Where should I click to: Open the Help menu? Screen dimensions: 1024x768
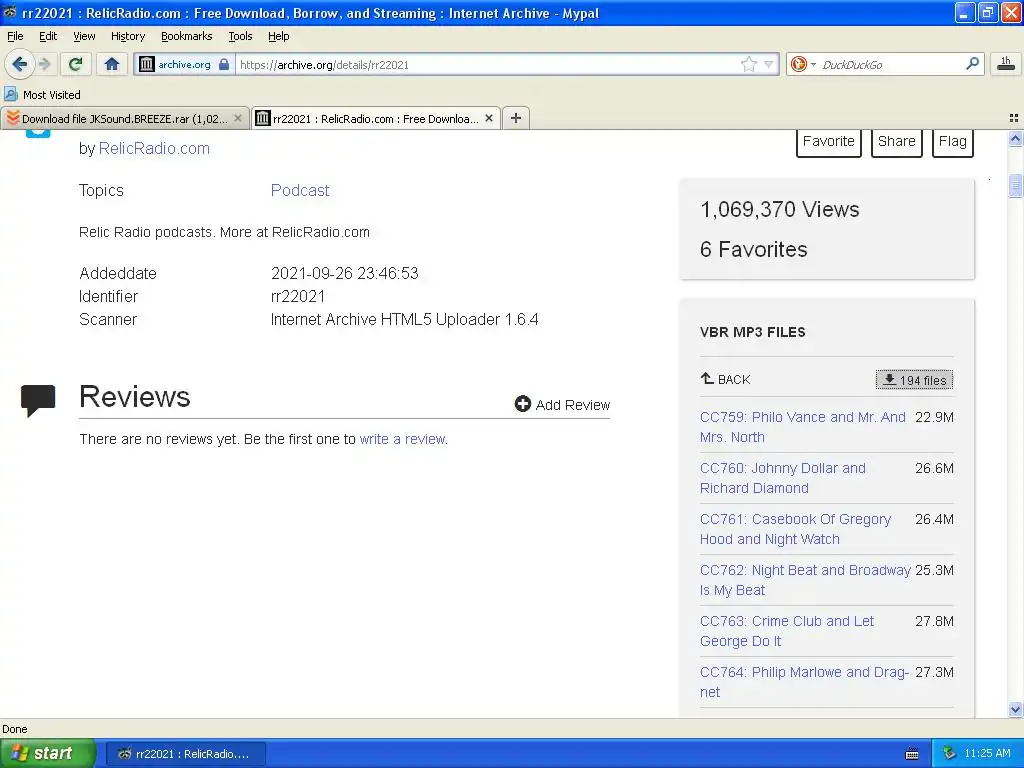[x=279, y=36]
